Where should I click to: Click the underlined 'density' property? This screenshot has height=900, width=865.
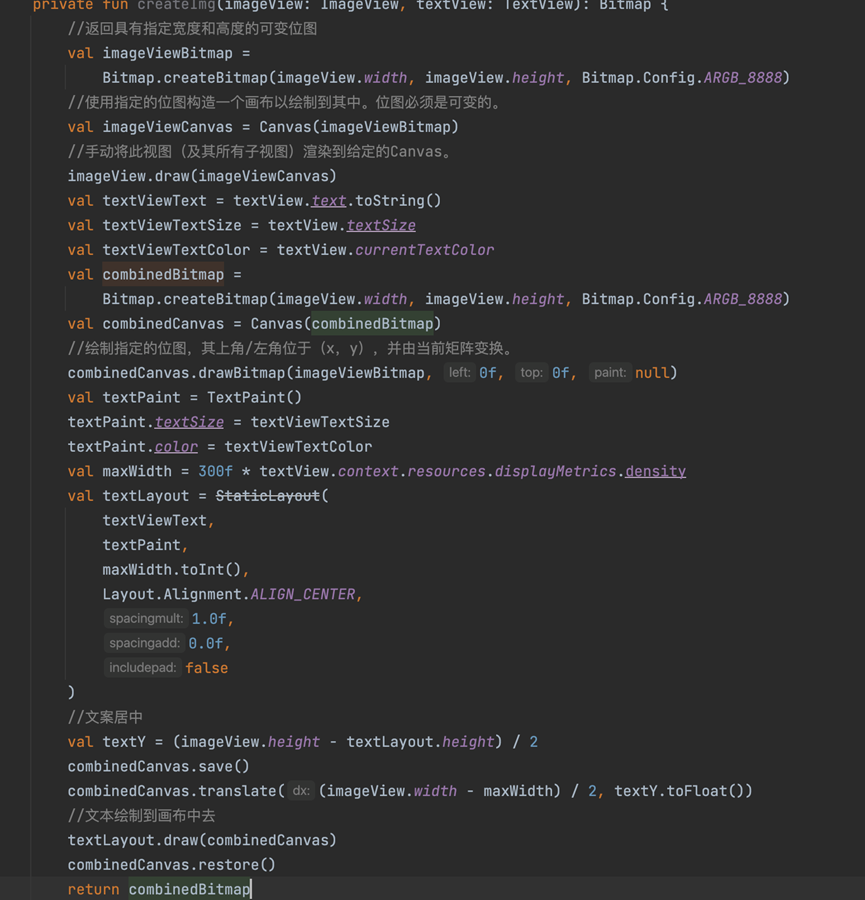tap(655, 472)
